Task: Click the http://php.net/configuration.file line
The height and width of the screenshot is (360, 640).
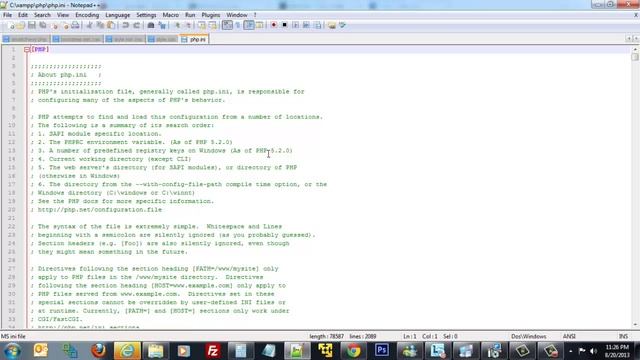Action: pyautogui.click(x=96, y=210)
